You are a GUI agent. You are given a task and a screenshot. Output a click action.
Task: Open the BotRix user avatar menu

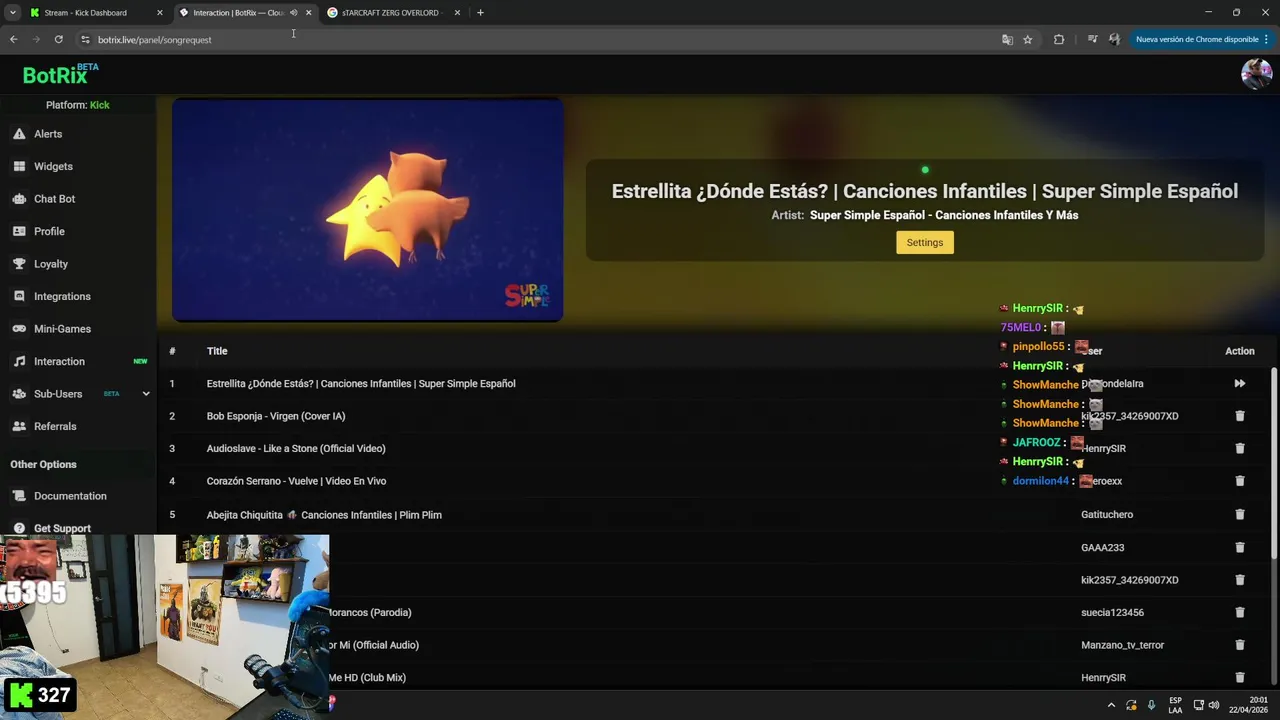click(x=1256, y=74)
